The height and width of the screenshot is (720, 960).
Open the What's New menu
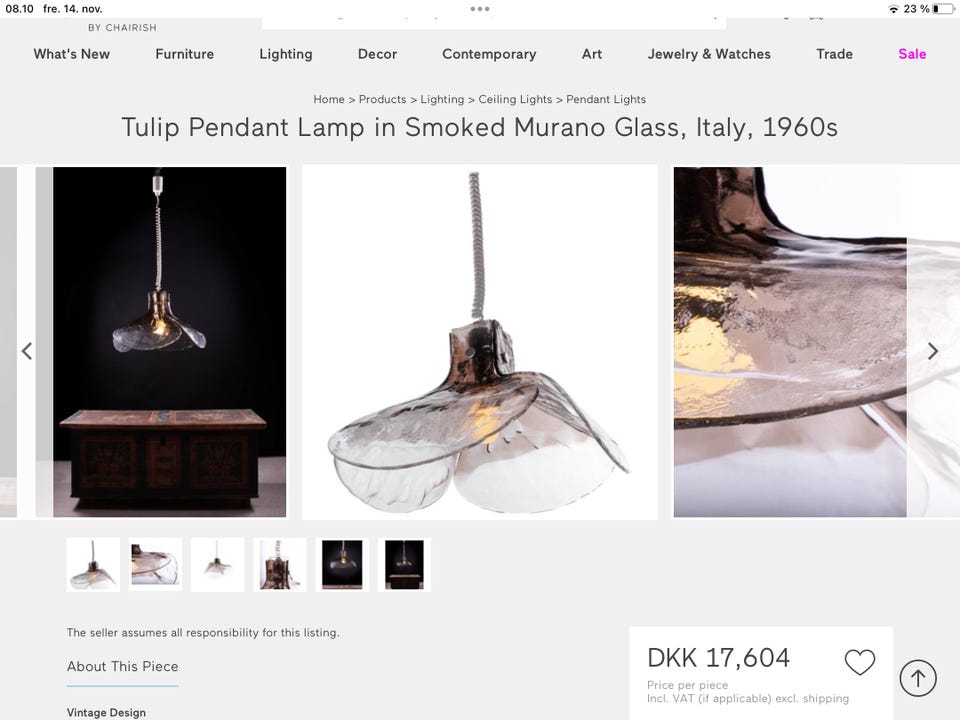tap(72, 54)
